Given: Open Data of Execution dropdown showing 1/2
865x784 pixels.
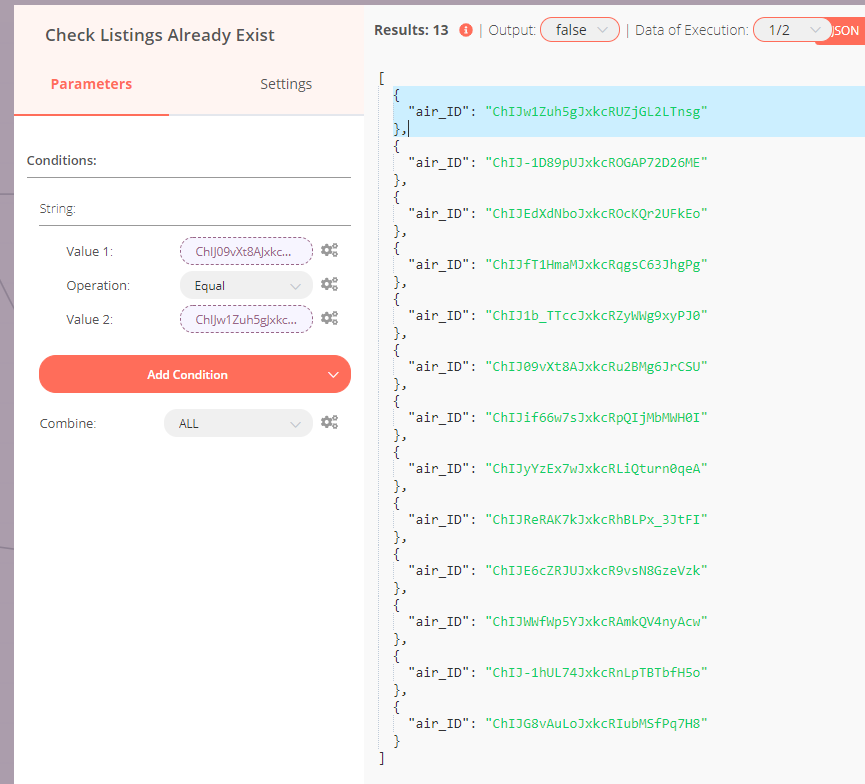Looking at the screenshot, I should (792, 30).
